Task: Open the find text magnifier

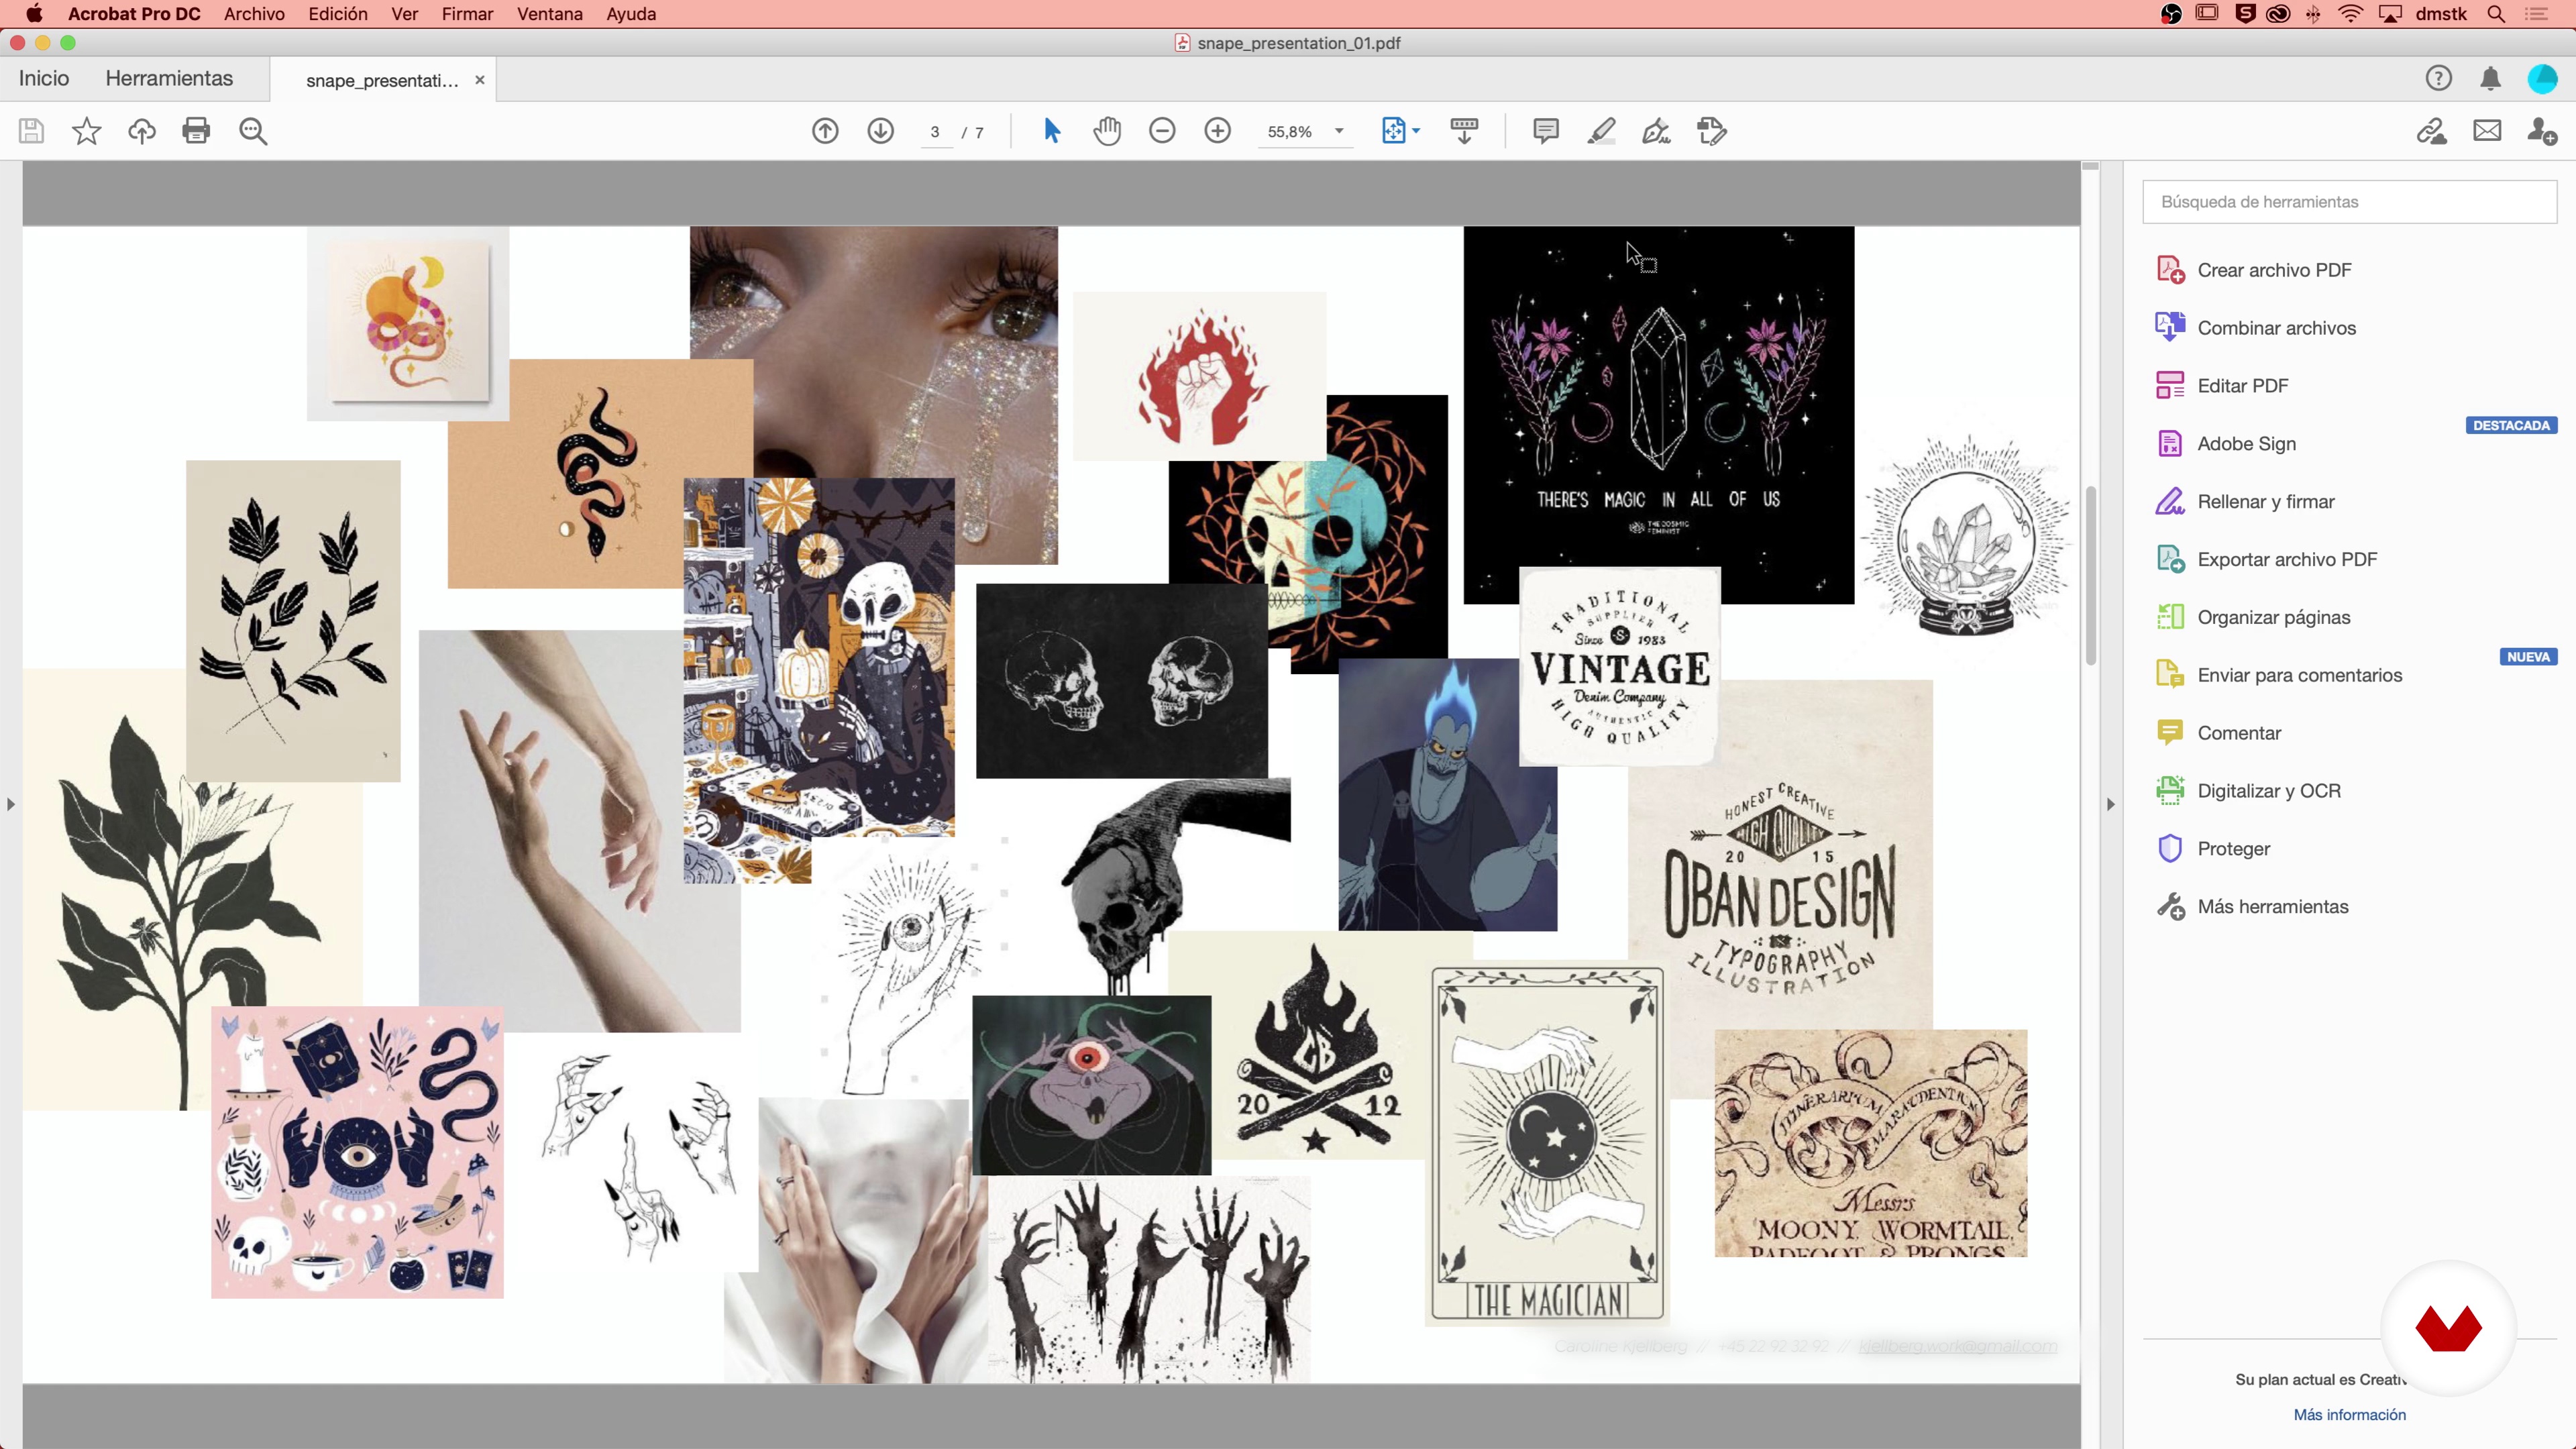Action: coord(253,131)
